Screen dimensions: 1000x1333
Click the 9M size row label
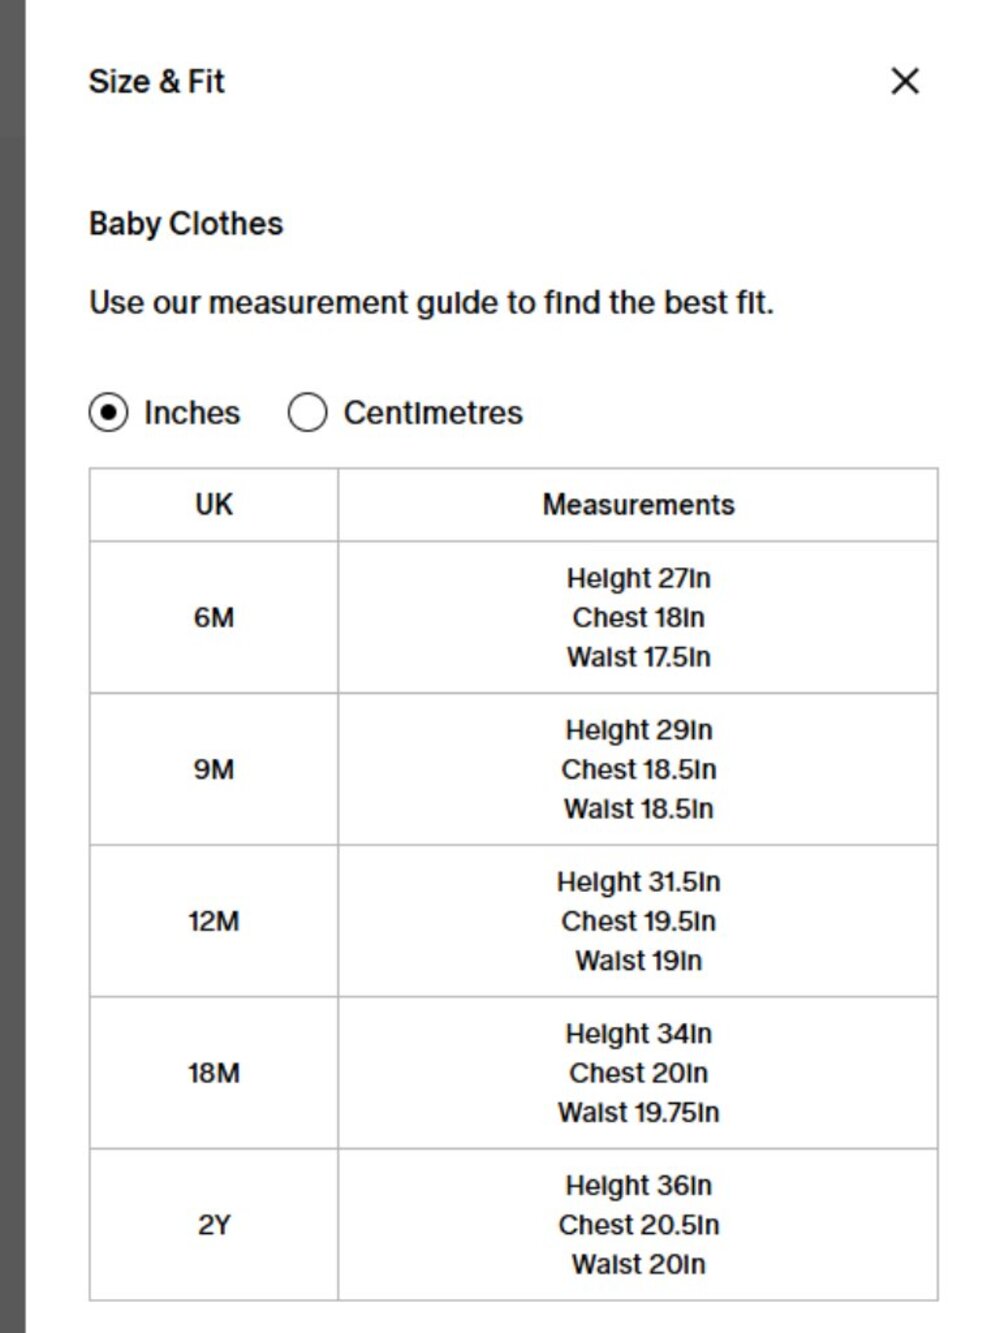click(x=214, y=770)
